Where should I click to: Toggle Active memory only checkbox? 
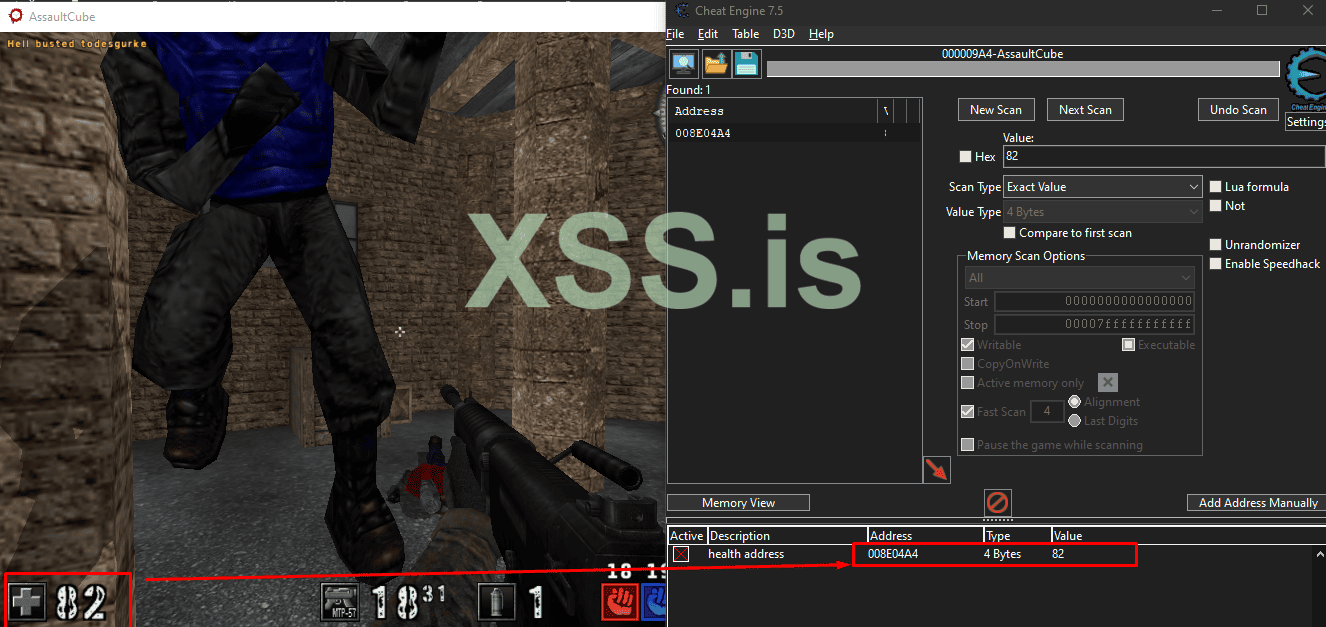967,383
